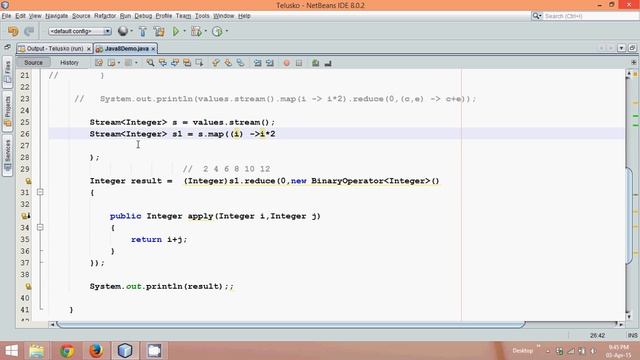Click the Comment code icon
Screen dimensions: 640x360
[315, 63]
